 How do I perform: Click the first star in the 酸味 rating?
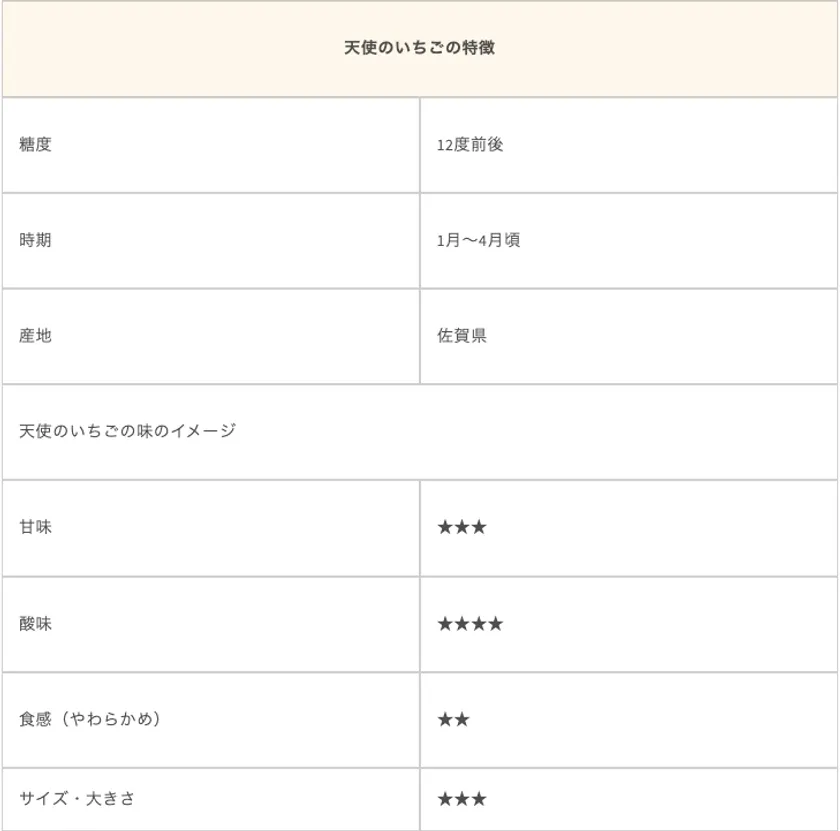click(445, 624)
